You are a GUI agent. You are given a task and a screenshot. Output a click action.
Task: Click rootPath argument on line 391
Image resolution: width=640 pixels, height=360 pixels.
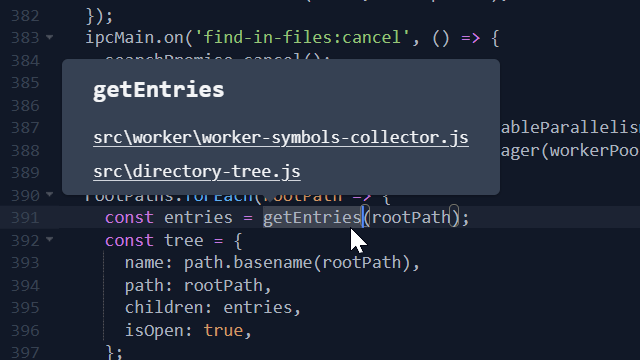(411, 217)
